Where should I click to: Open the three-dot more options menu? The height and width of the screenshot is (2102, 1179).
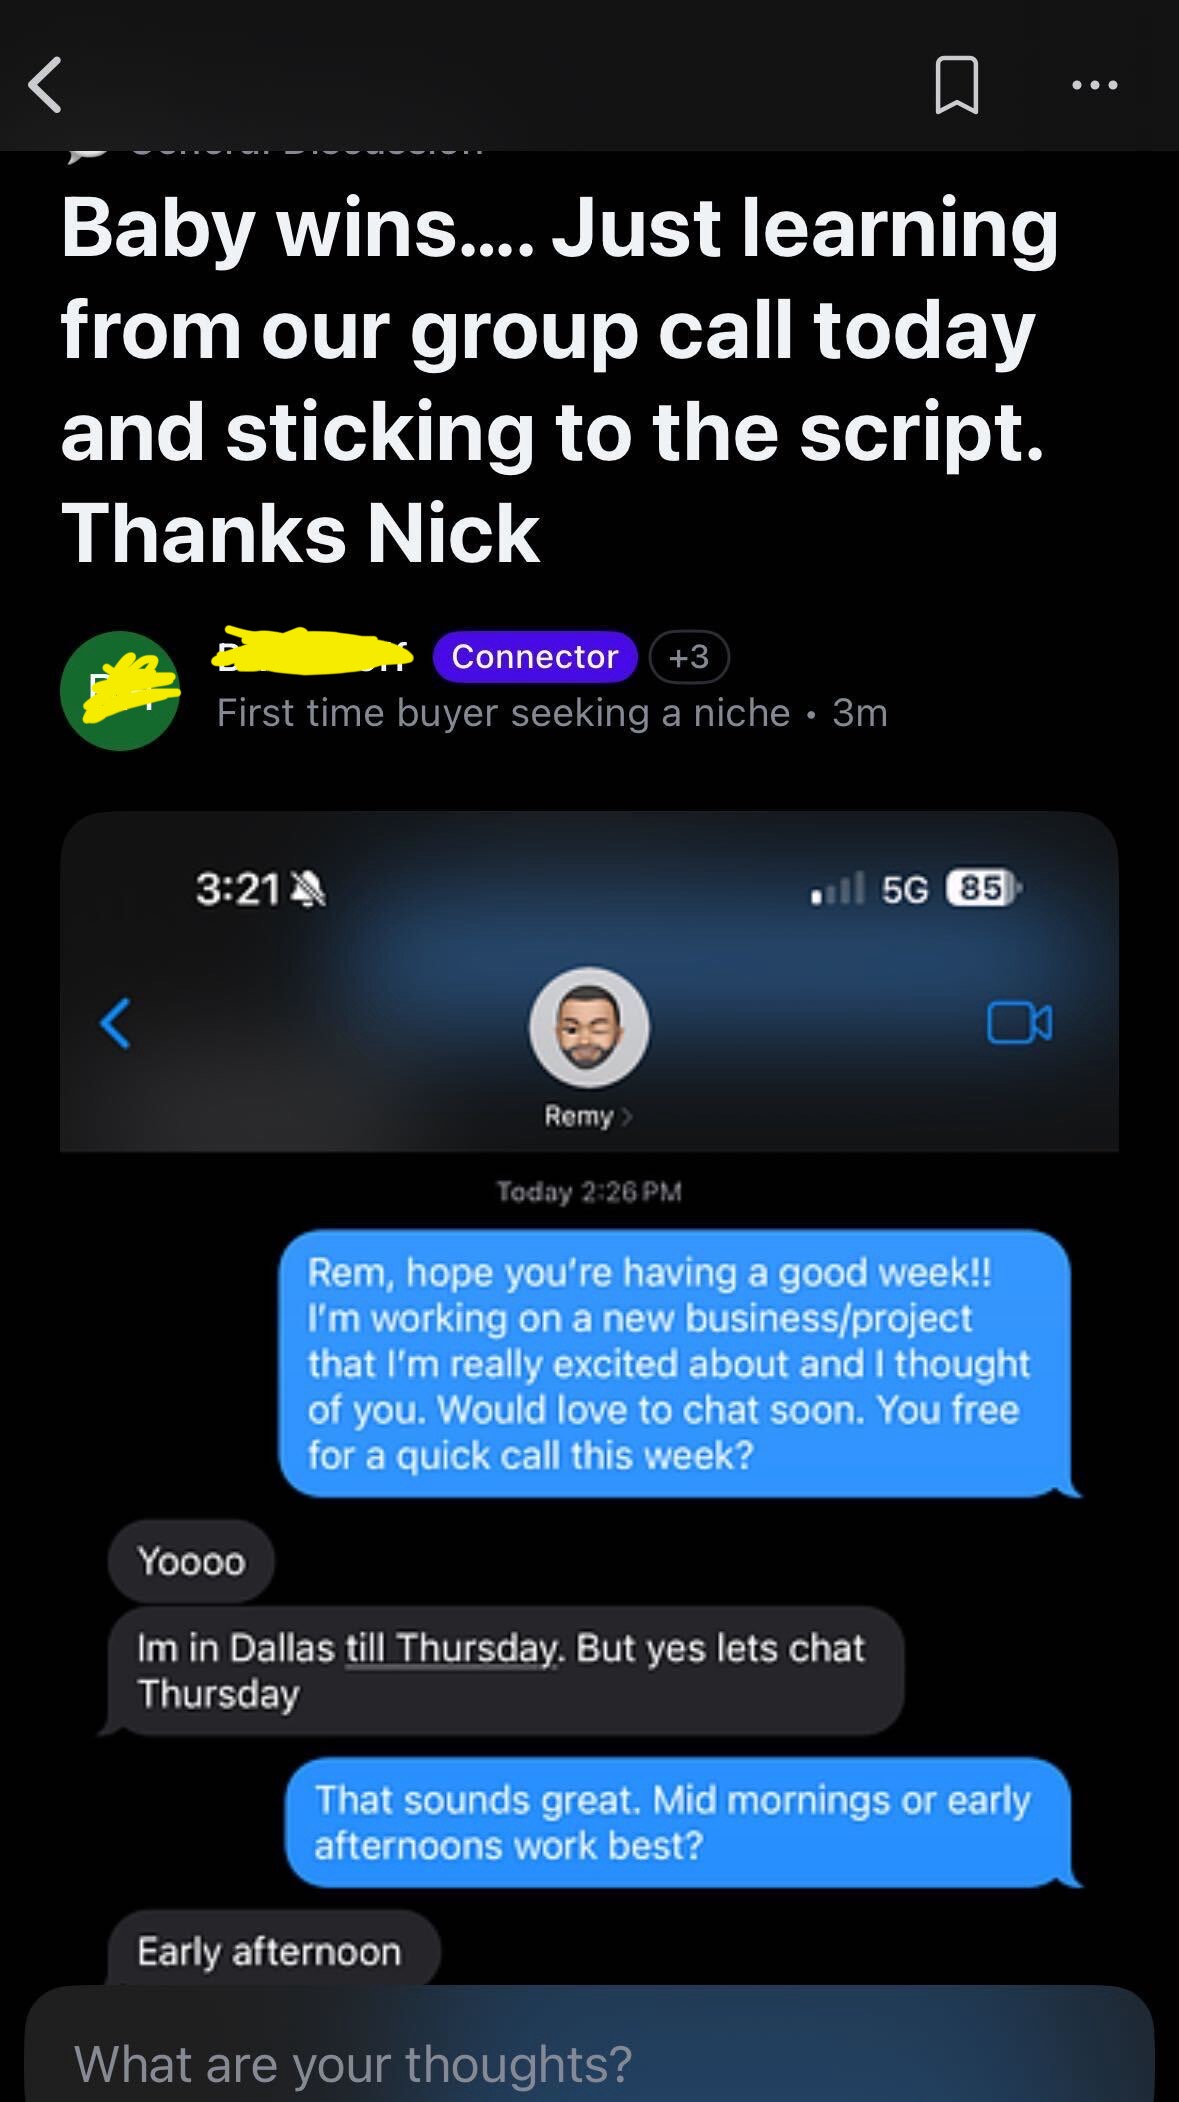(x=1094, y=86)
